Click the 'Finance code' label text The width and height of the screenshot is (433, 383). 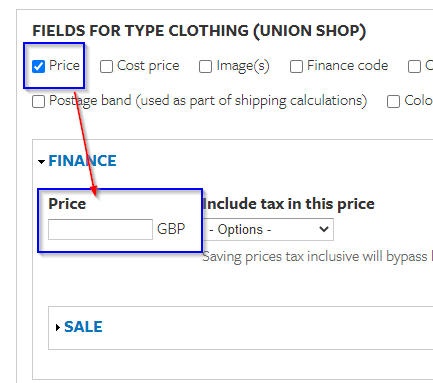pyautogui.click(x=348, y=65)
